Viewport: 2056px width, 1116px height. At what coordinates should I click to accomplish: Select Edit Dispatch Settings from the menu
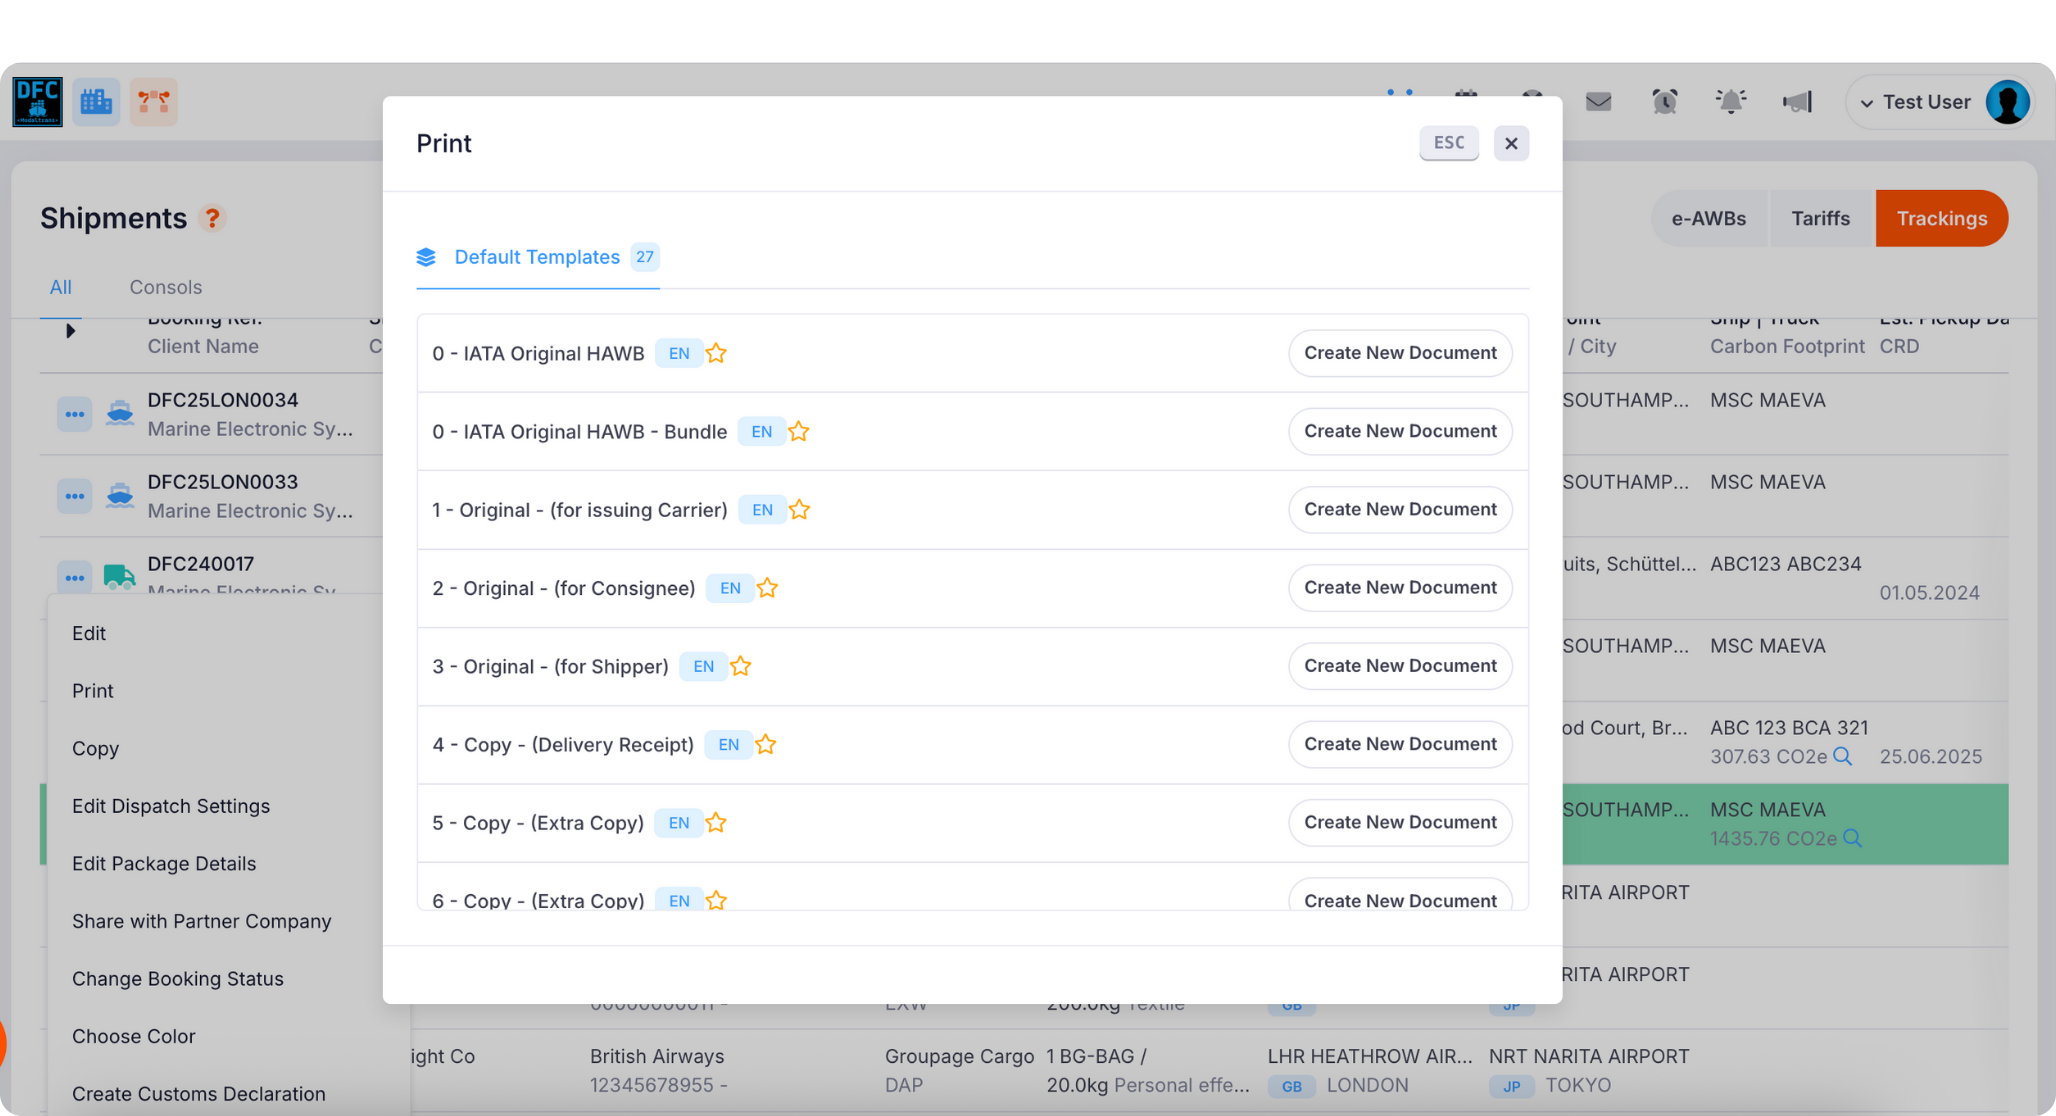[171, 805]
